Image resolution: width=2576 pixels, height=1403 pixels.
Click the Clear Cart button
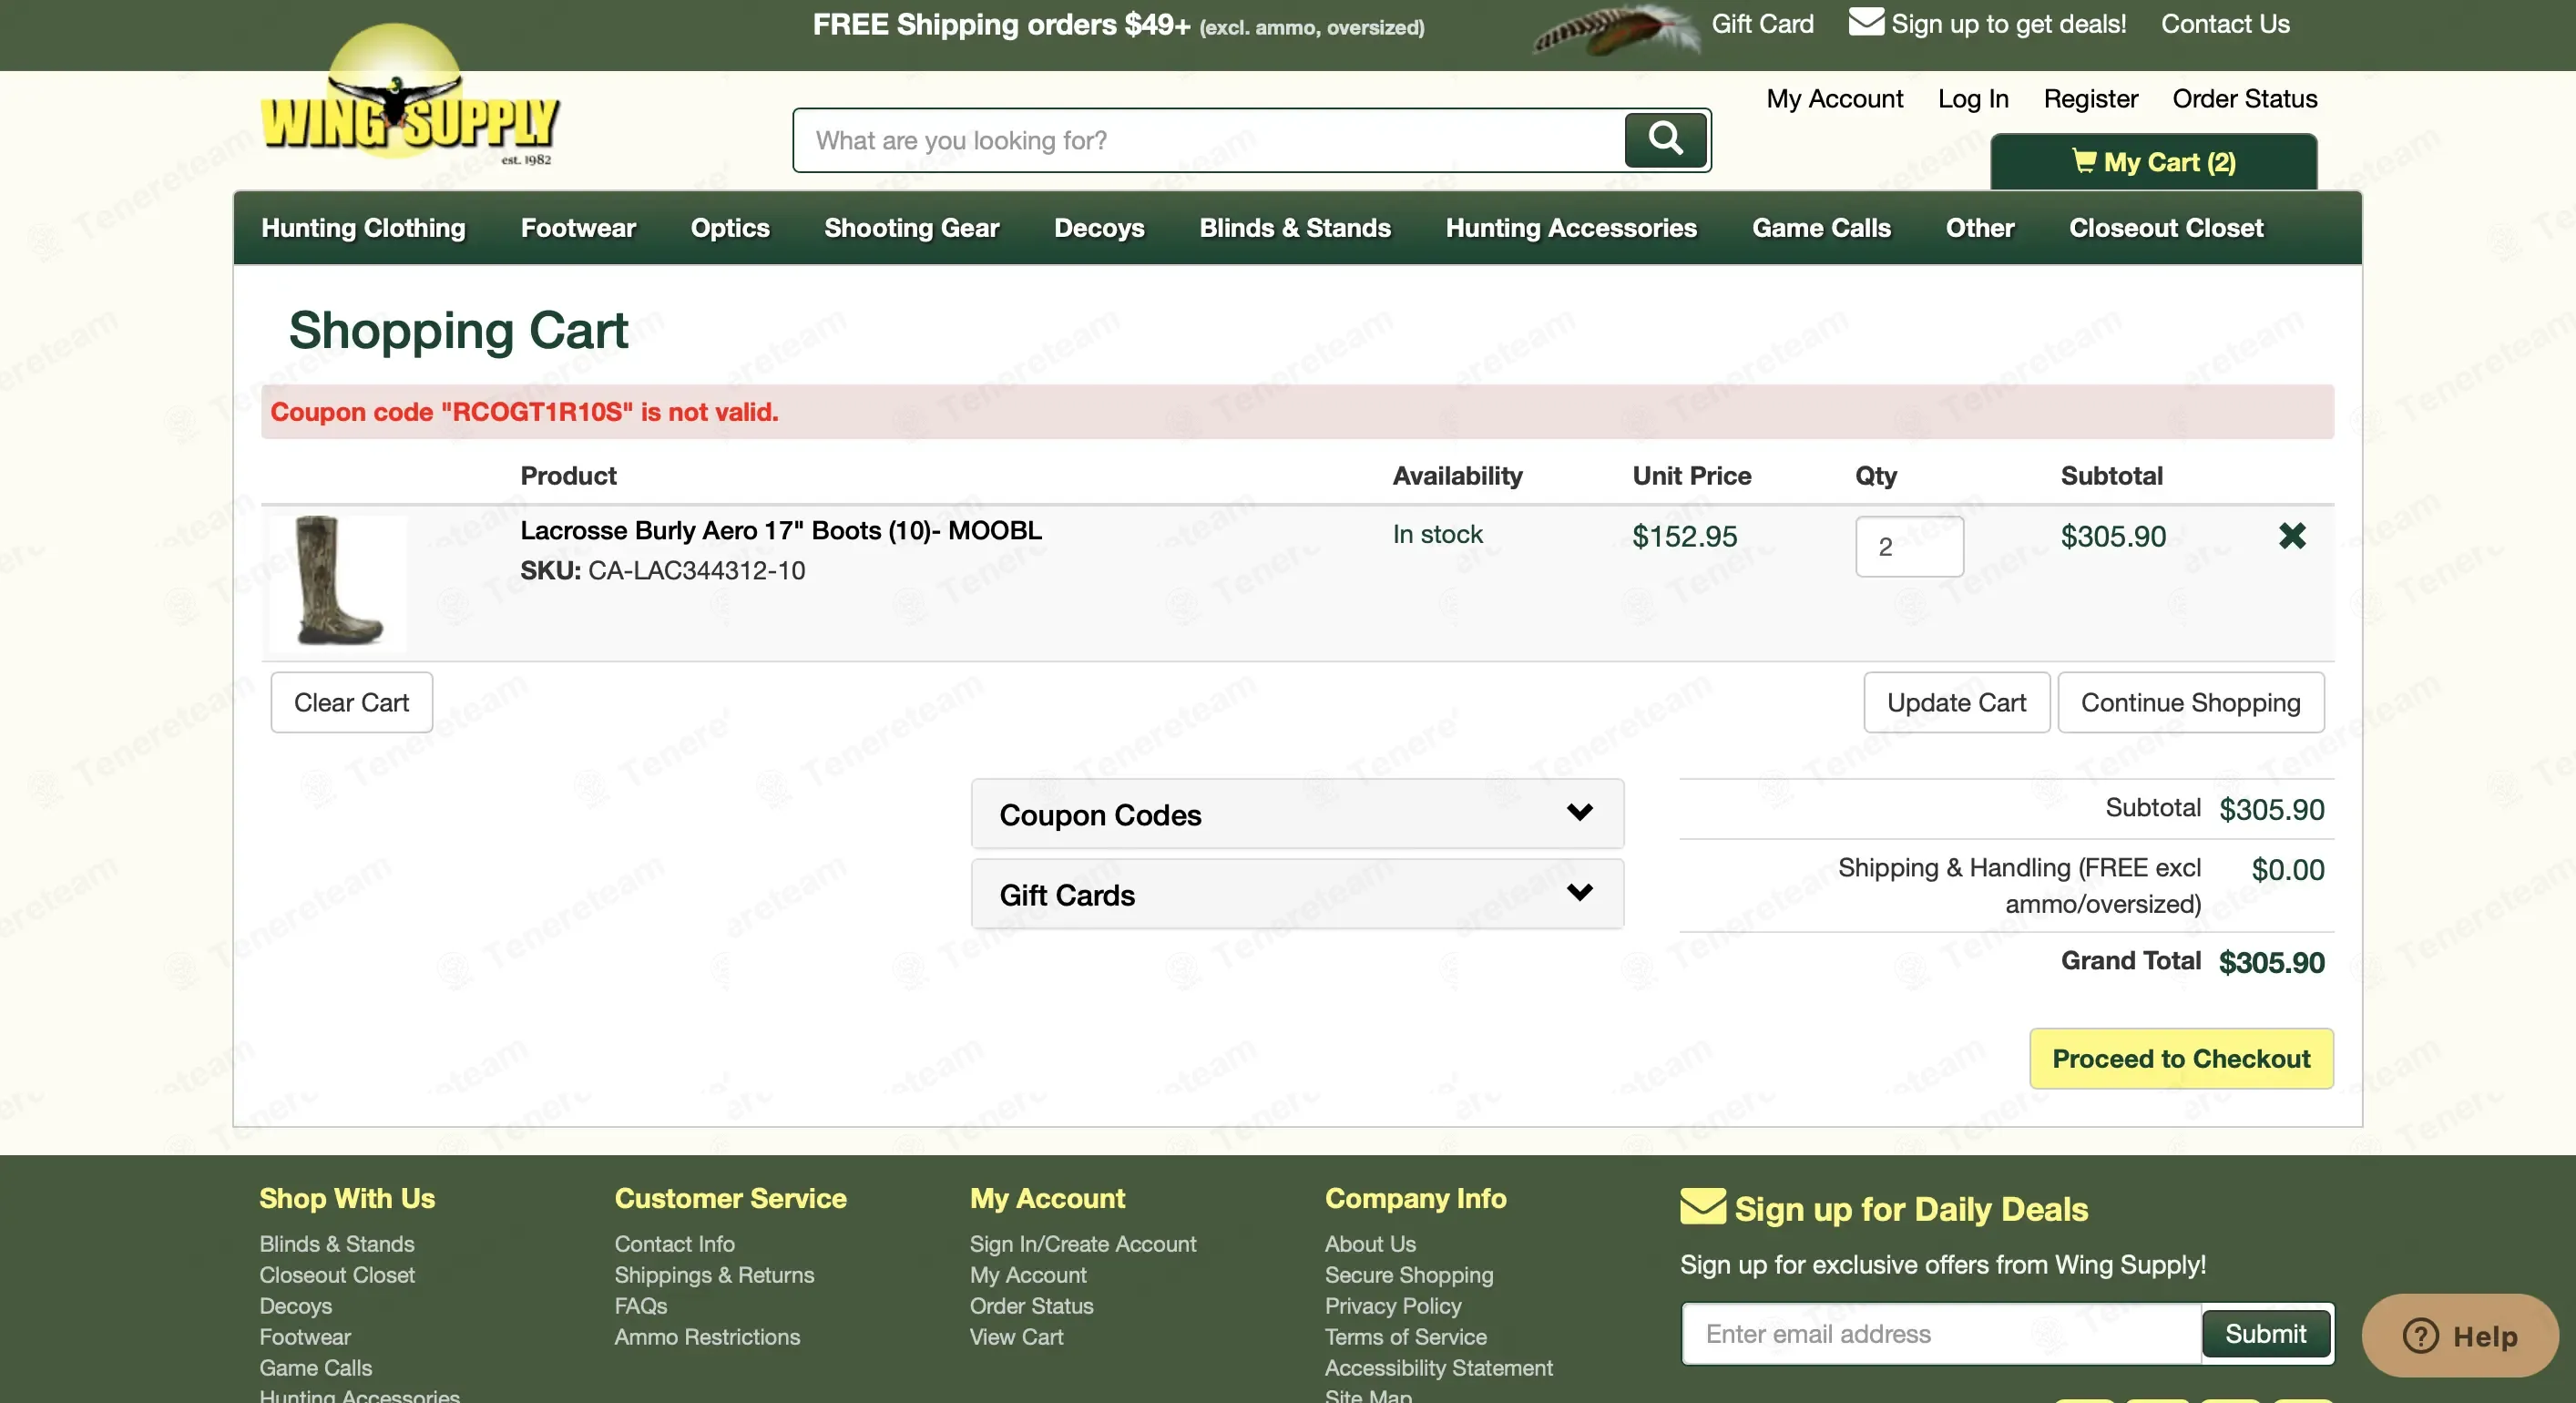(351, 702)
